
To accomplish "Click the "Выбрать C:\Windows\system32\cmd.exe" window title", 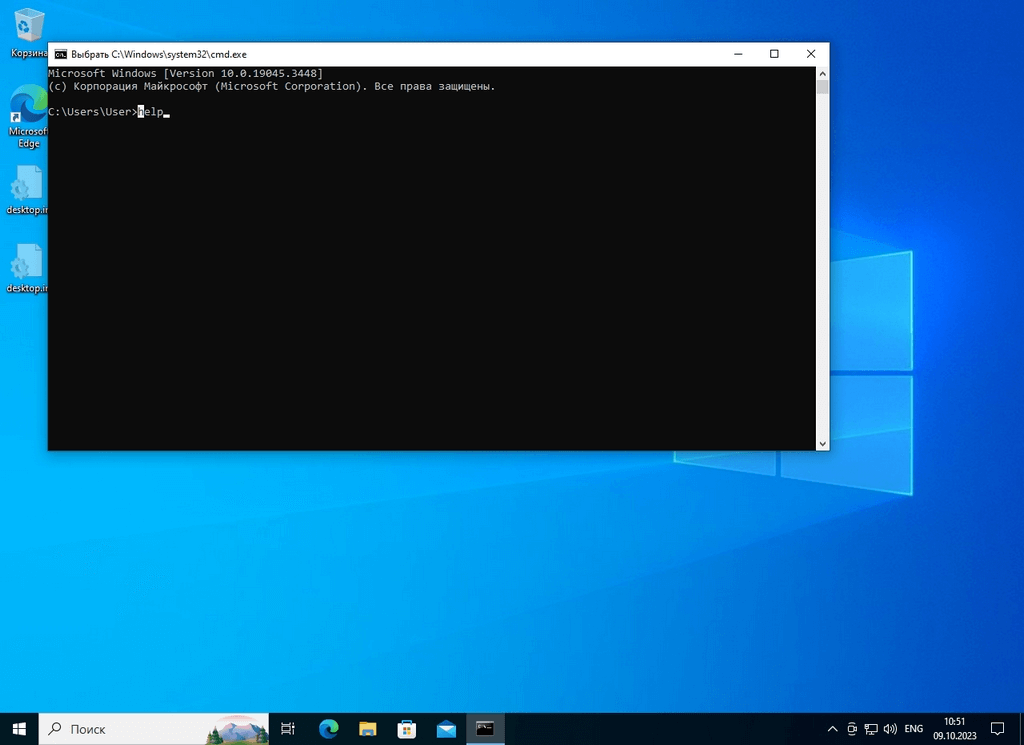I will click(x=159, y=54).
